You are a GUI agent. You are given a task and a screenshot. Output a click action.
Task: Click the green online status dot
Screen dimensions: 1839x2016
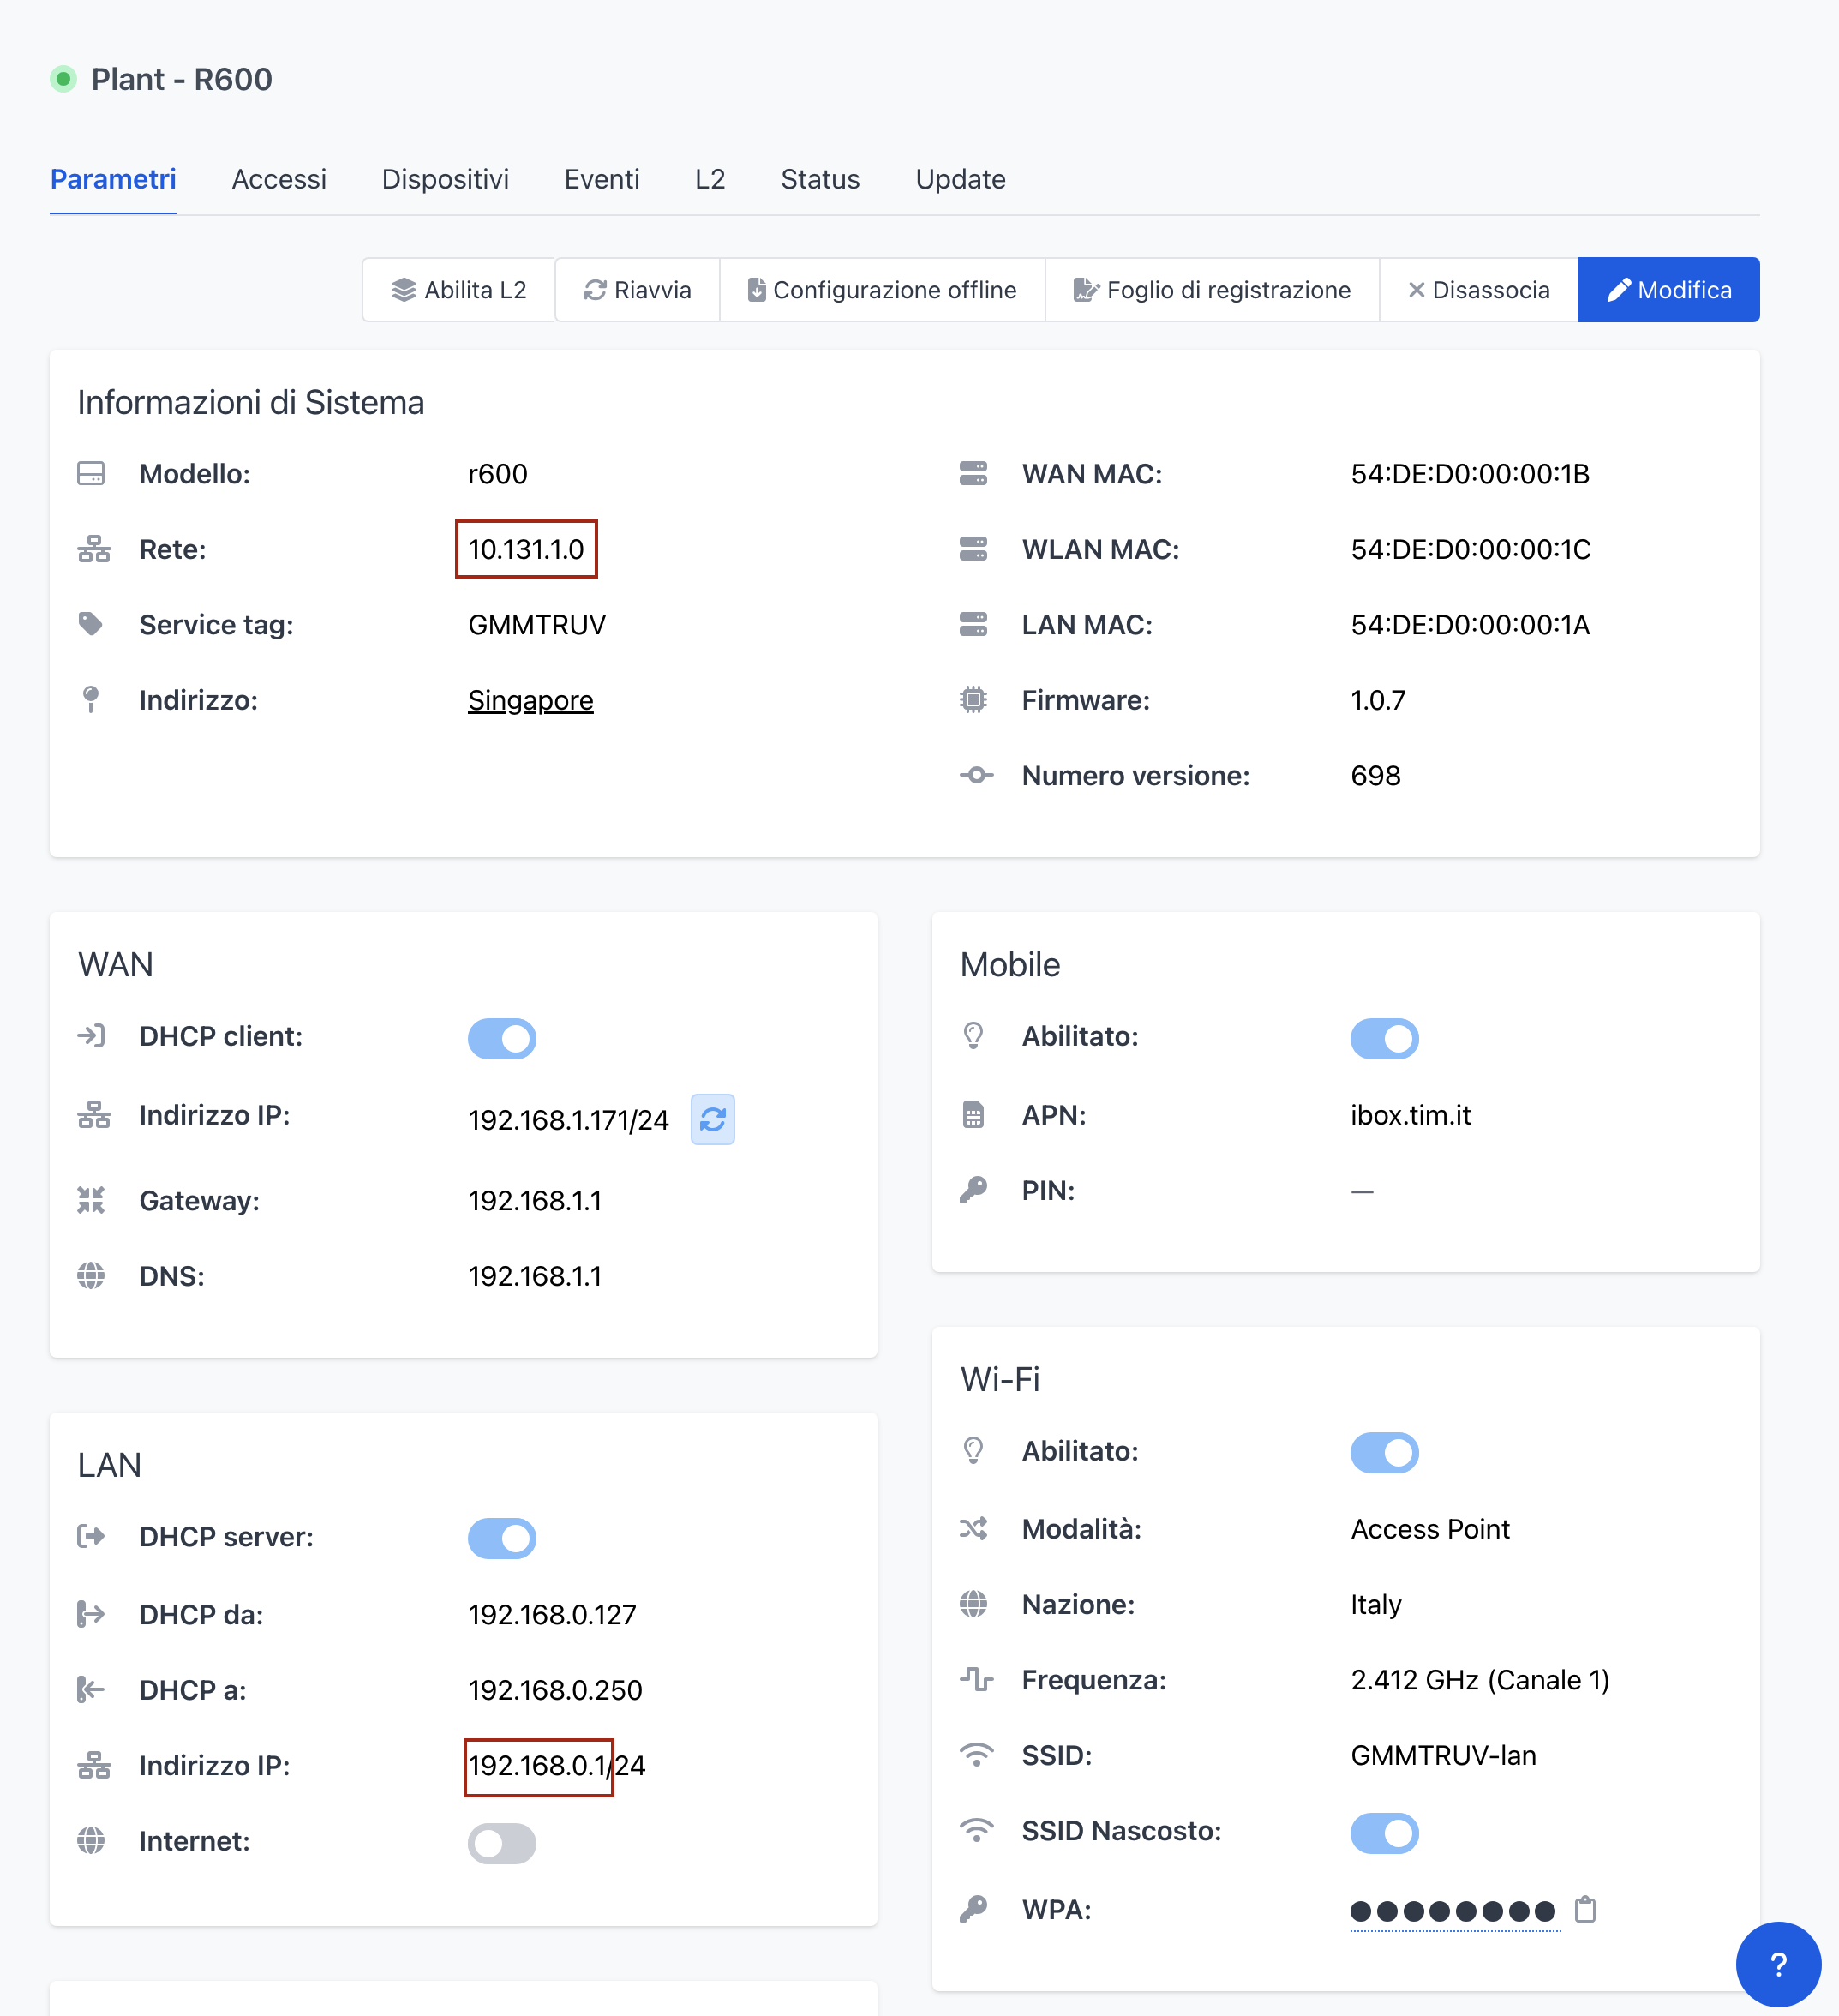click(x=63, y=79)
